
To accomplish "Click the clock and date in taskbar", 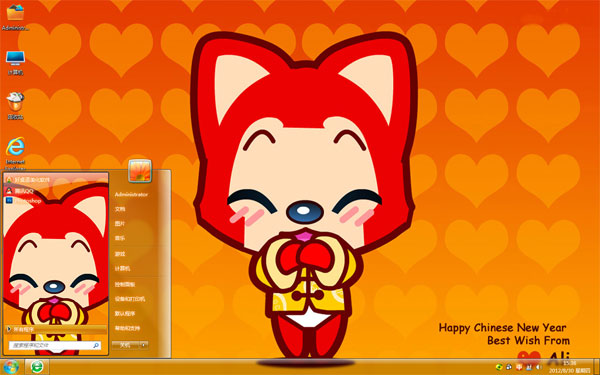I will pyautogui.click(x=570, y=367).
